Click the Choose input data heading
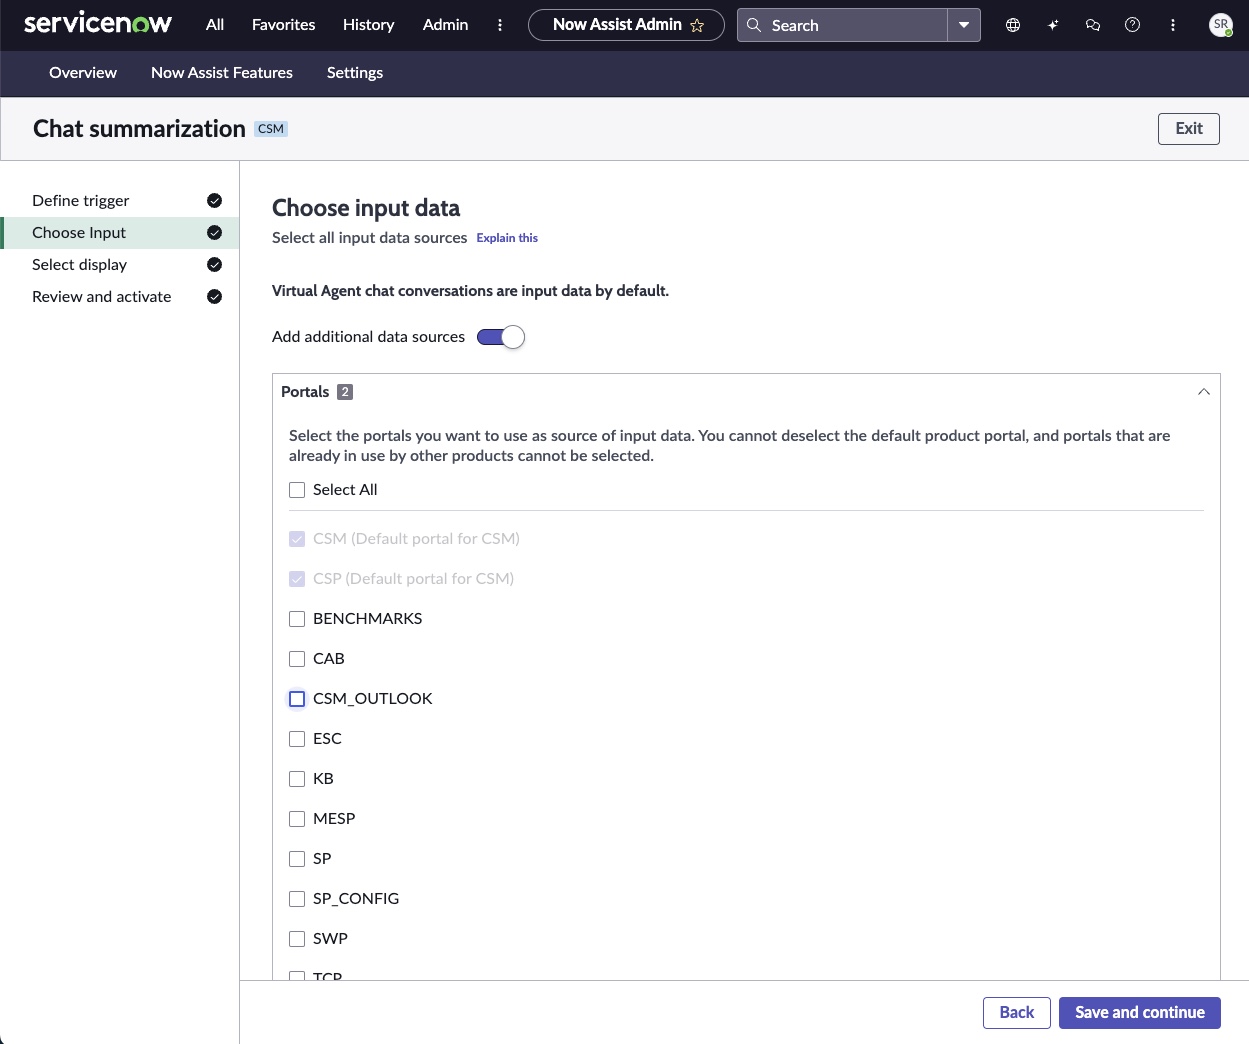The width and height of the screenshot is (1249, 1044). 366,208
